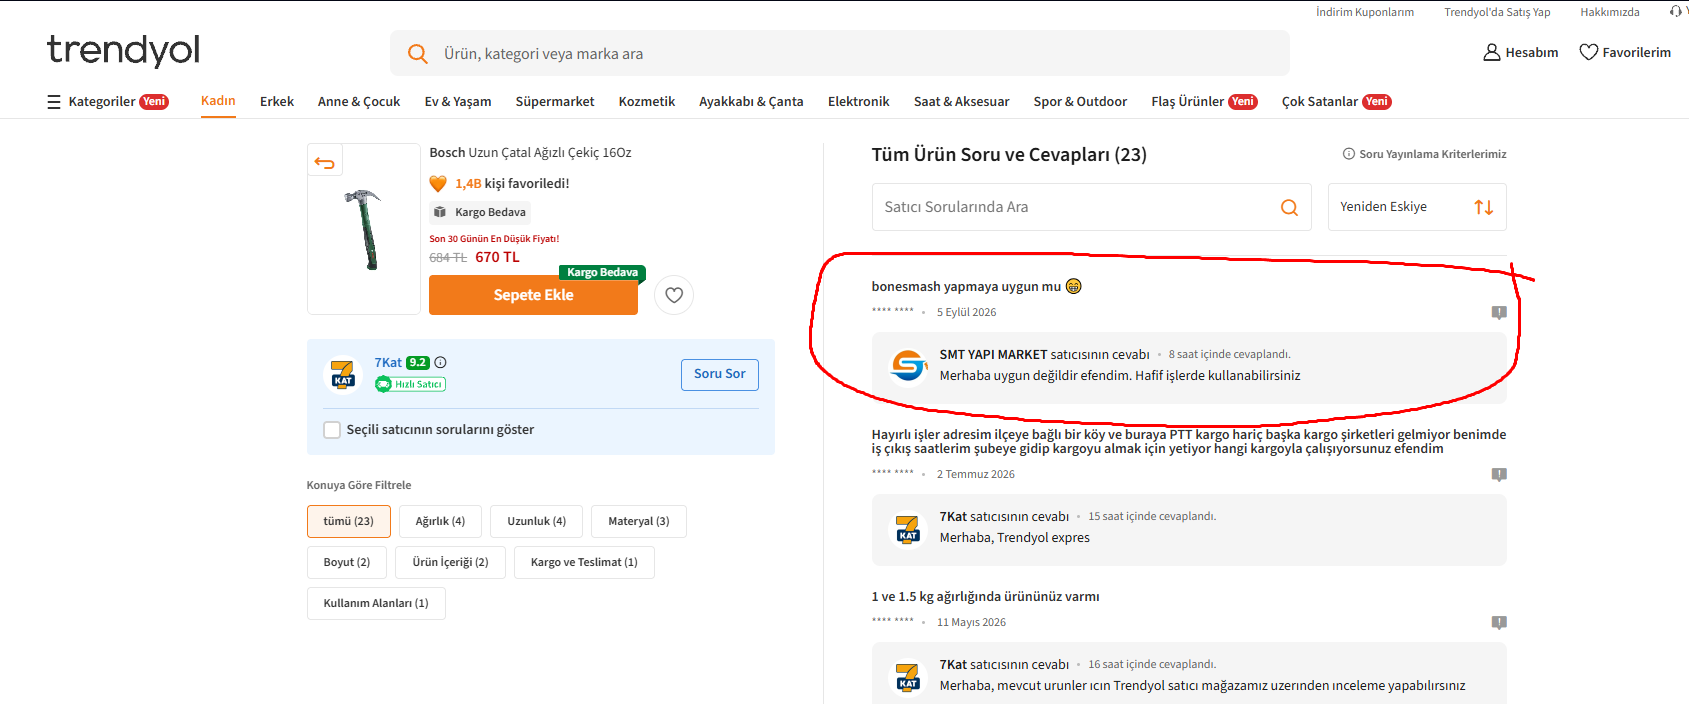Click 'Merhaba, Trendyol expres' answer text
Screen dimensions: 1689x704
coord(1014,538)
